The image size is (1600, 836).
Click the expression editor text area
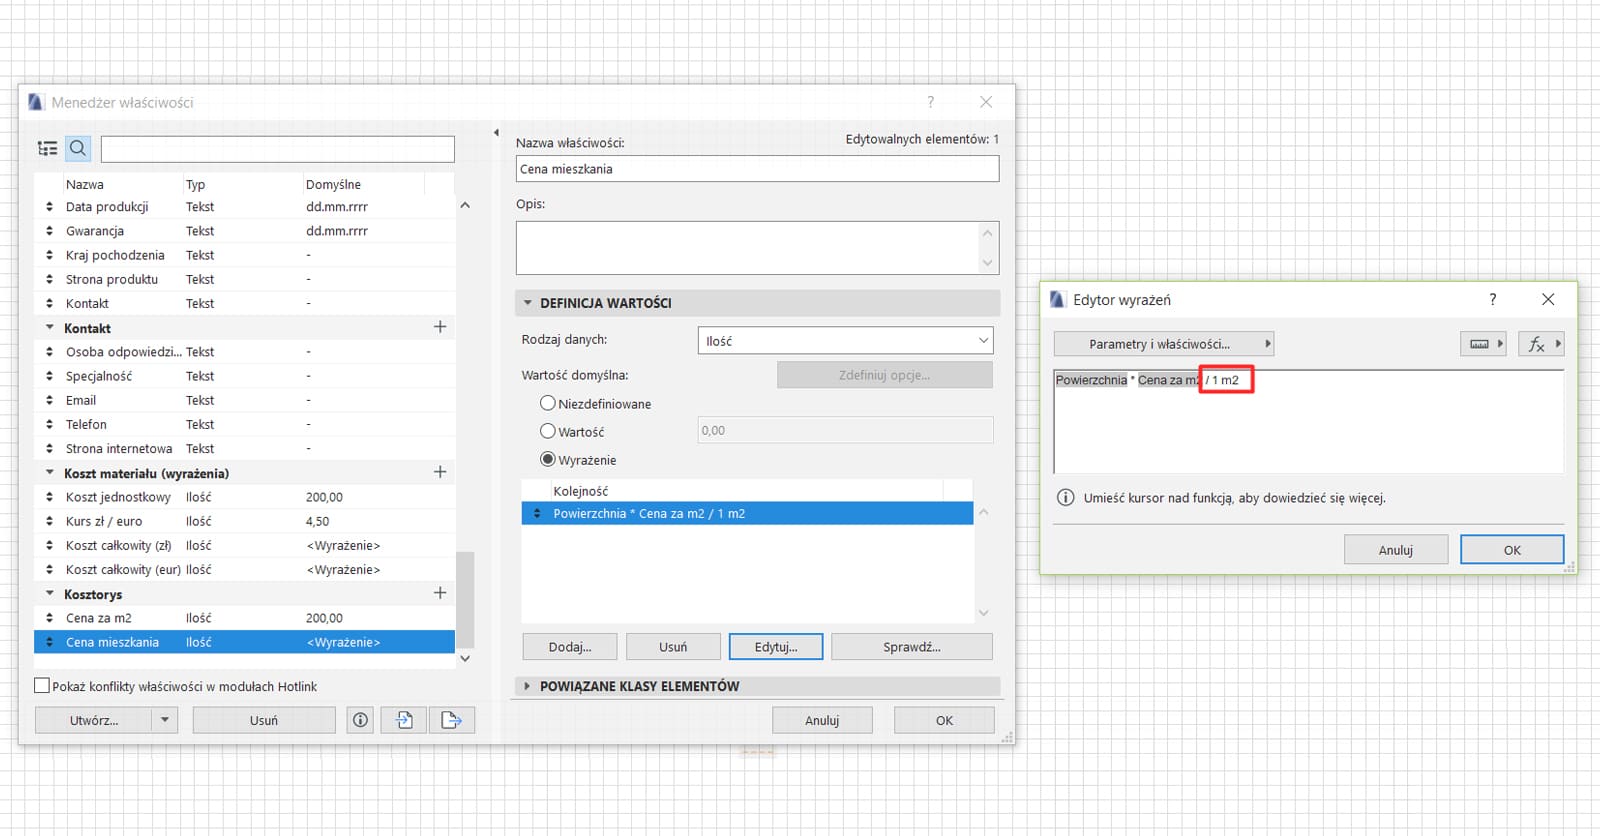click(x=1309, y=421)
